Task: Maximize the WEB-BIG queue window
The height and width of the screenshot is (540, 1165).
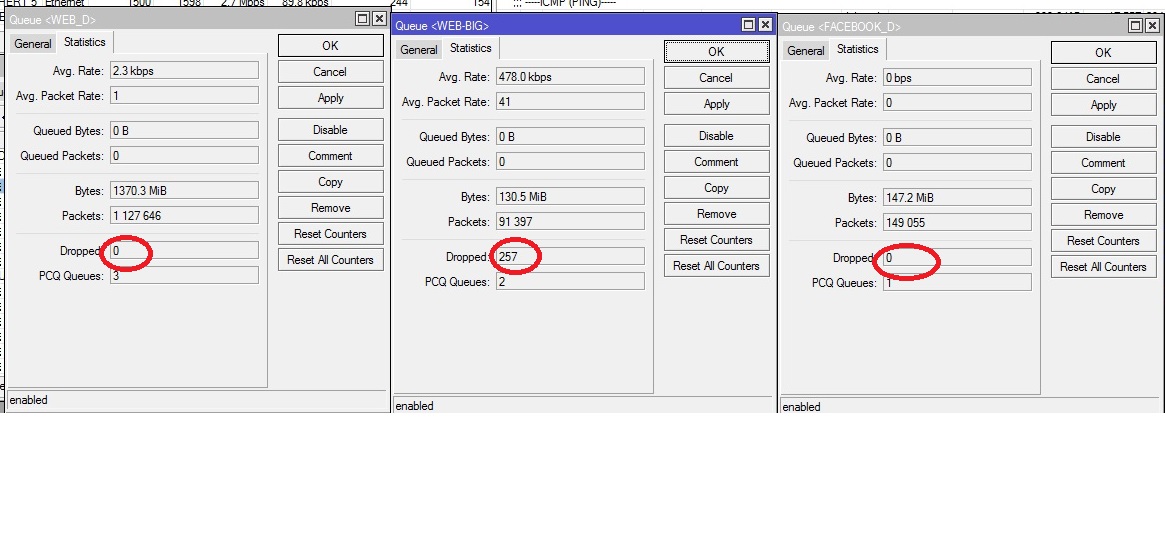Action: point(749,25)
